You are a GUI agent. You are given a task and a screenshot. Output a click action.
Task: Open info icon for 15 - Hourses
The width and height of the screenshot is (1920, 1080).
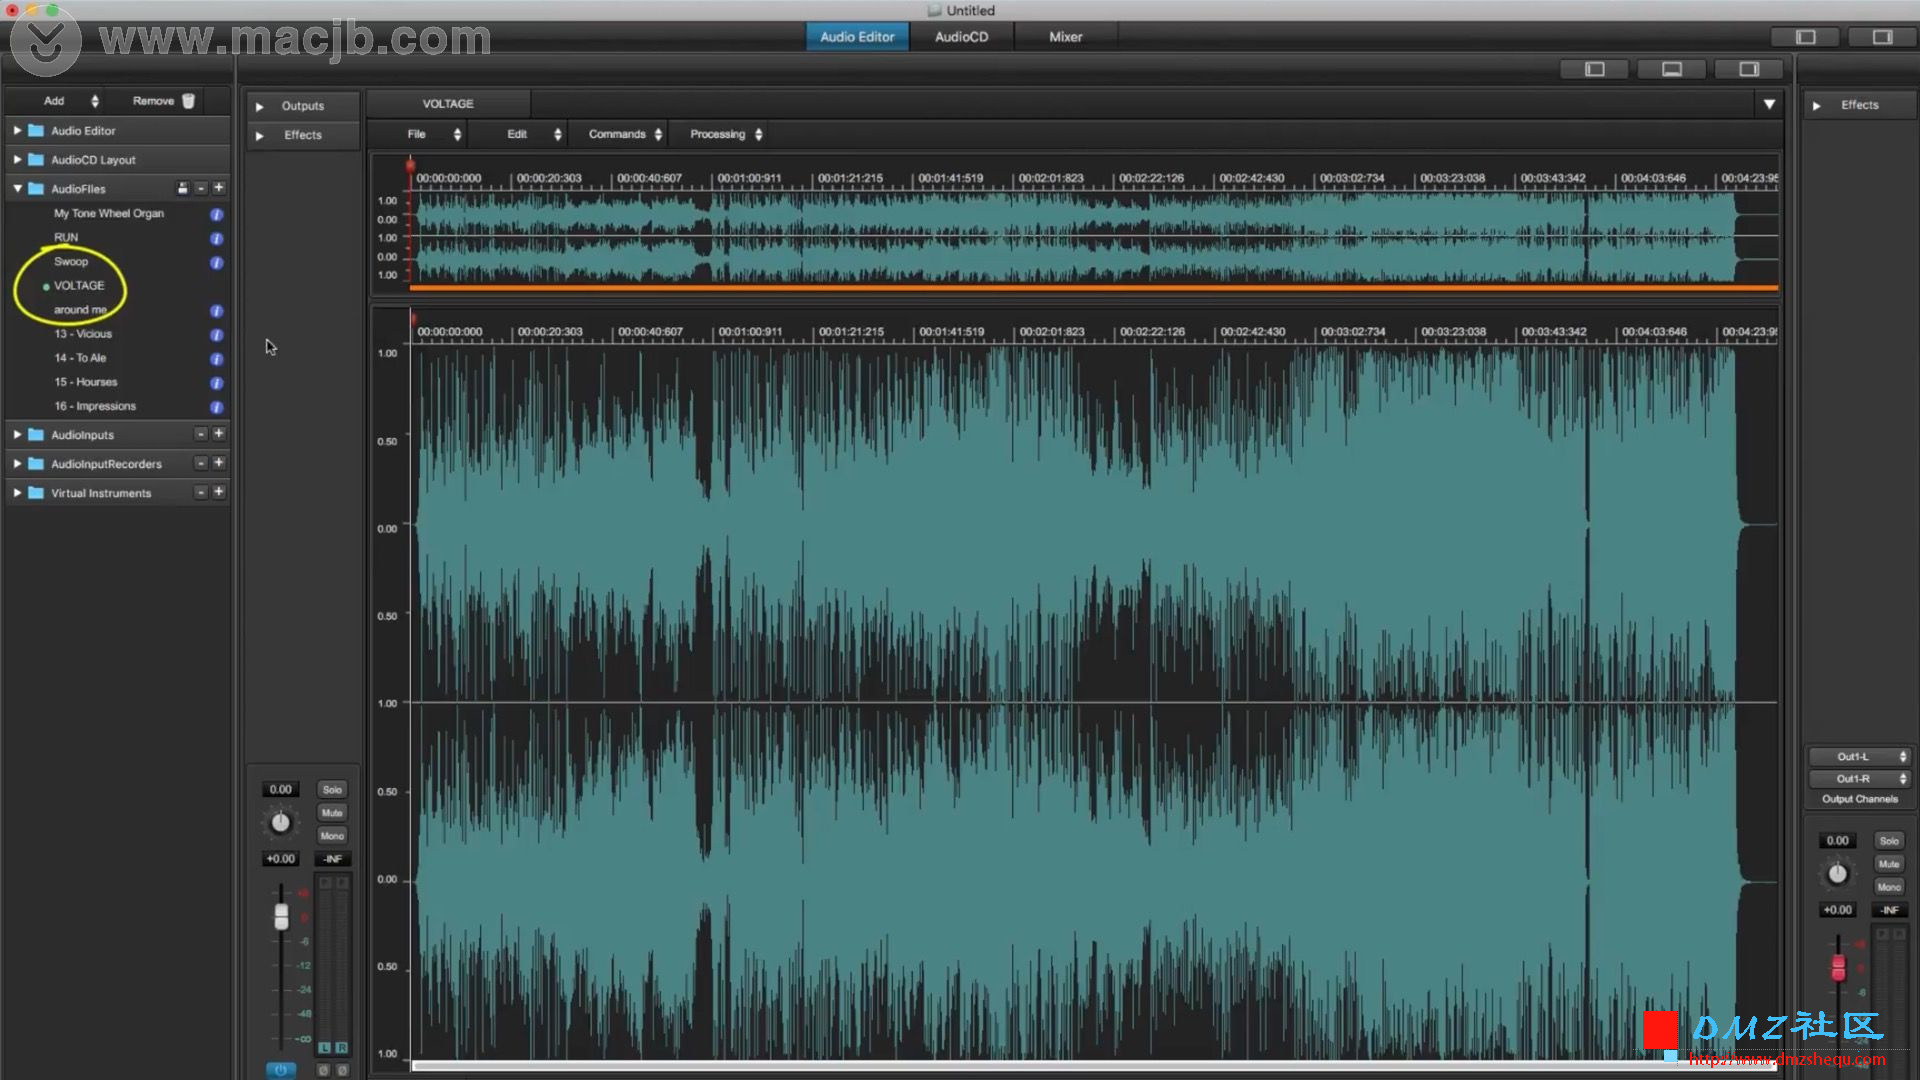pyautogui.click(x=216, y=383)
